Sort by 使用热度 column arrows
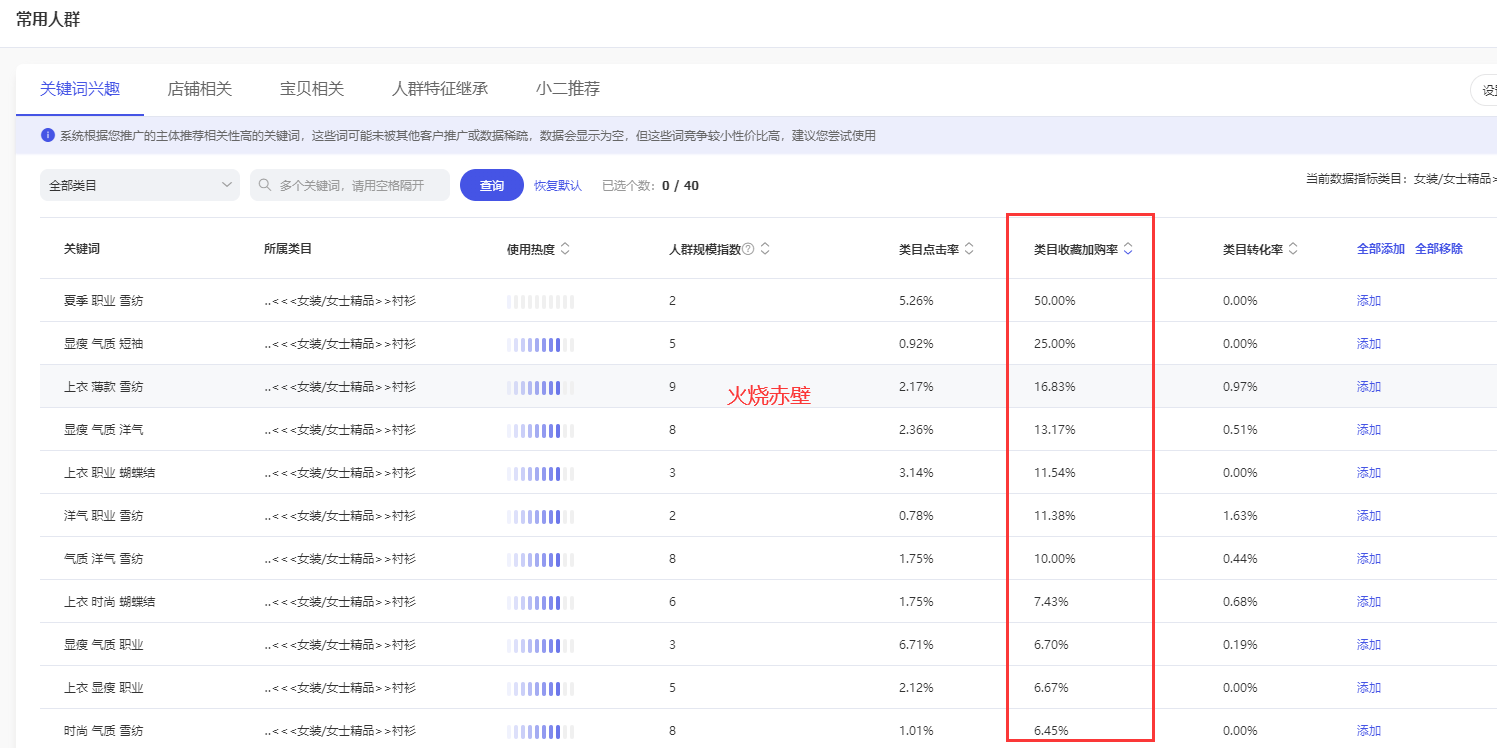The height and width of the screenshot is (748, 1497). point(565,249)
